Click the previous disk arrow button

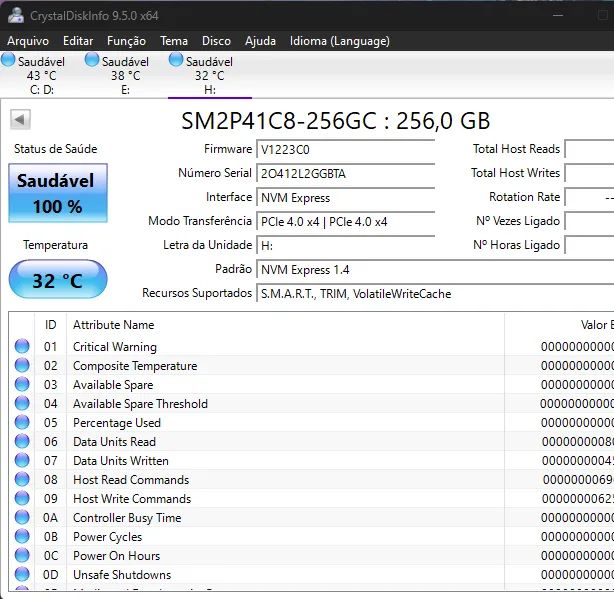pyautogui.click(x=20, y=119)
